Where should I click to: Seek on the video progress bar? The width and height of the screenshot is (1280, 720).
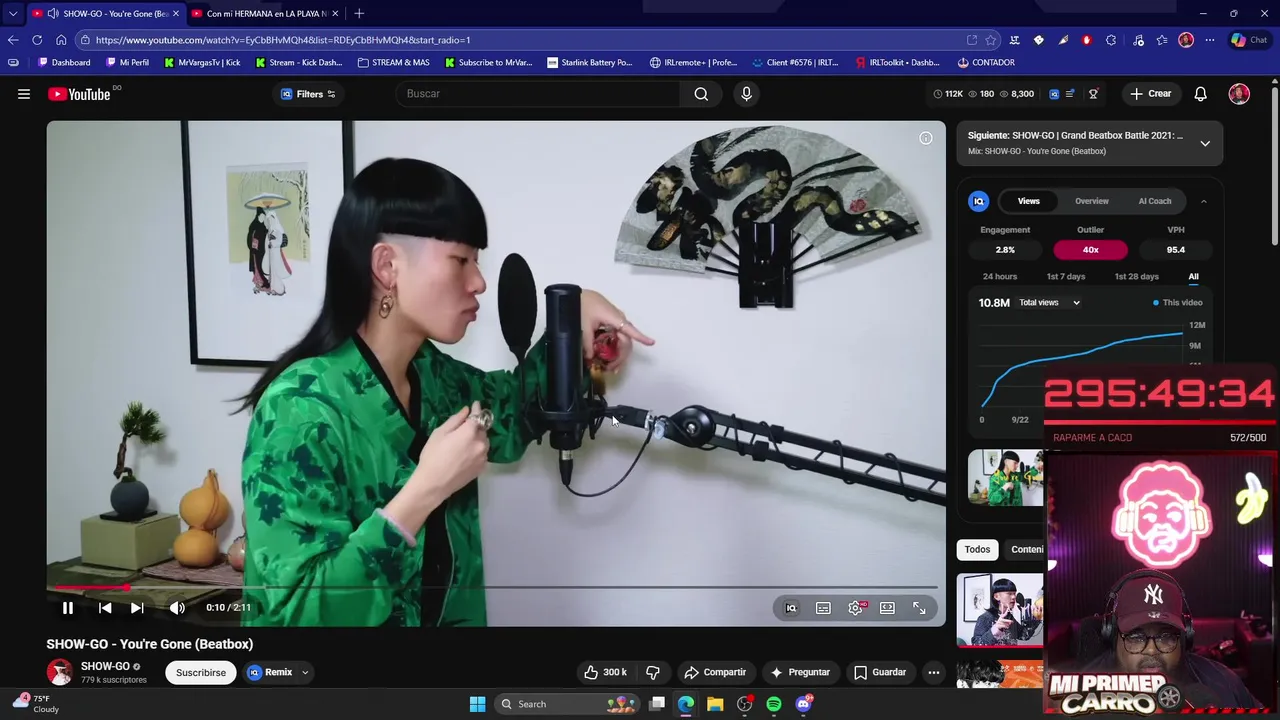496,587
